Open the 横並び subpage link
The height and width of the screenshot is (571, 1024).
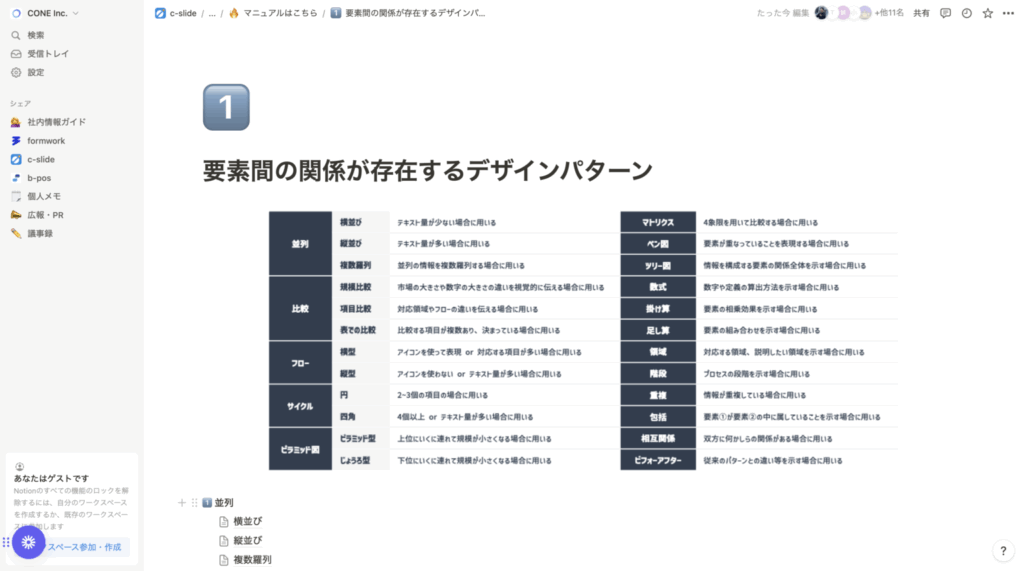pos(247,522)
